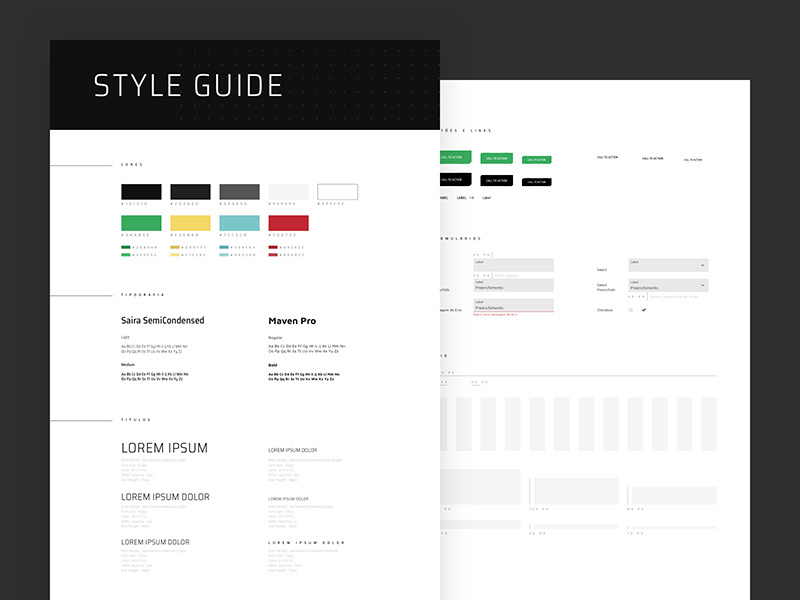Viewport: 800px width, 600px height.
Task: Pick the small light teal variant swatch
Action: (x=224, y=255)
